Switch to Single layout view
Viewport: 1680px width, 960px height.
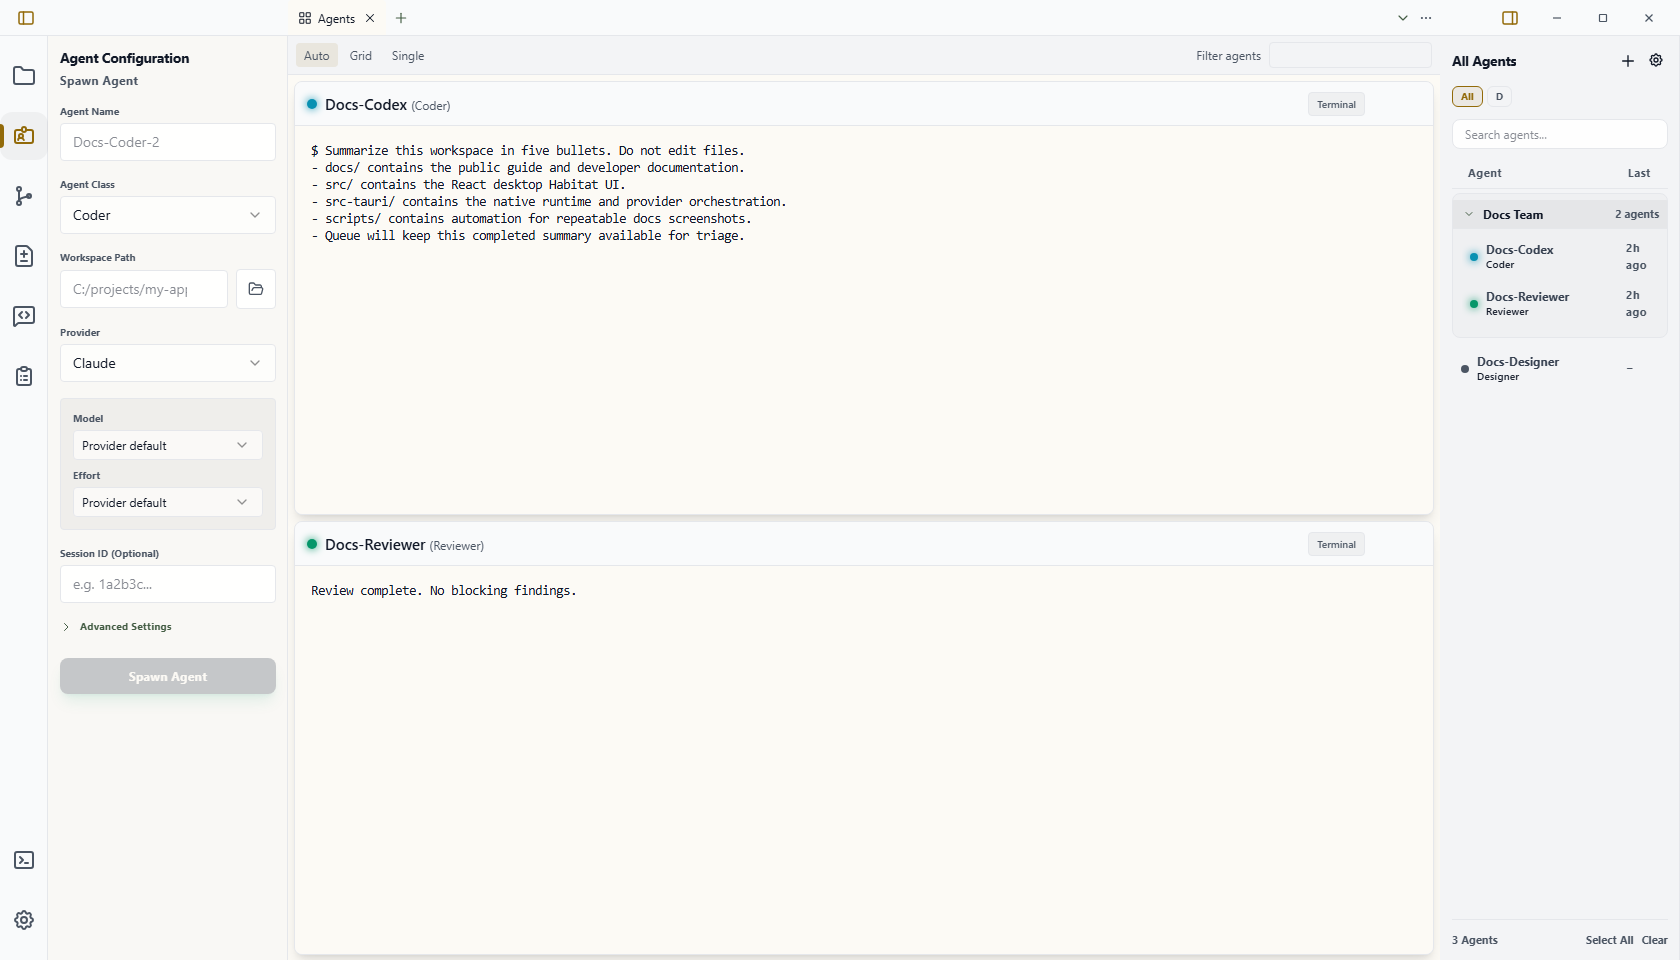(x=408, y=56)
